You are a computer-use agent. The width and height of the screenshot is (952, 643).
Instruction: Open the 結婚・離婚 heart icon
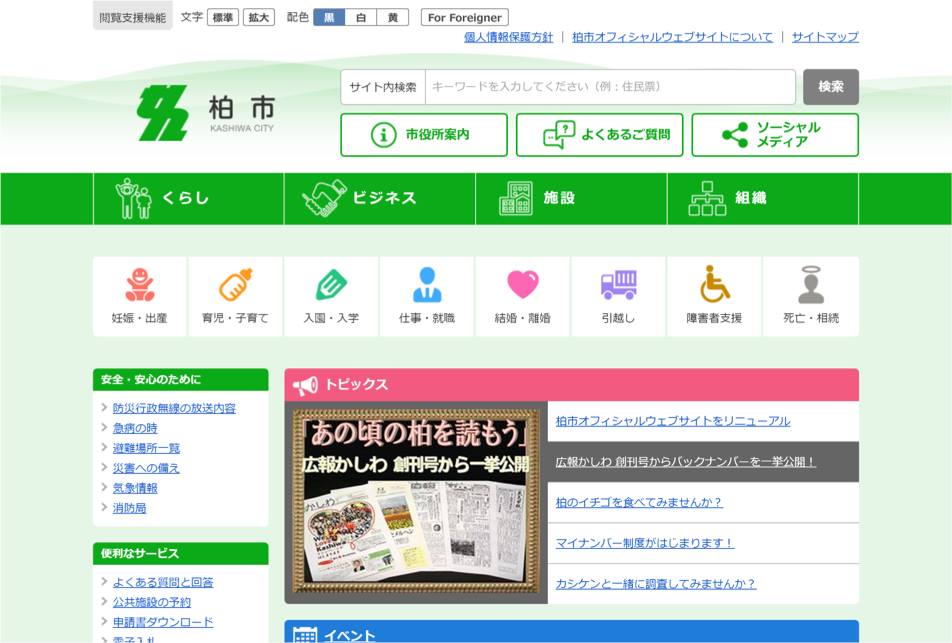pos(523,284)
